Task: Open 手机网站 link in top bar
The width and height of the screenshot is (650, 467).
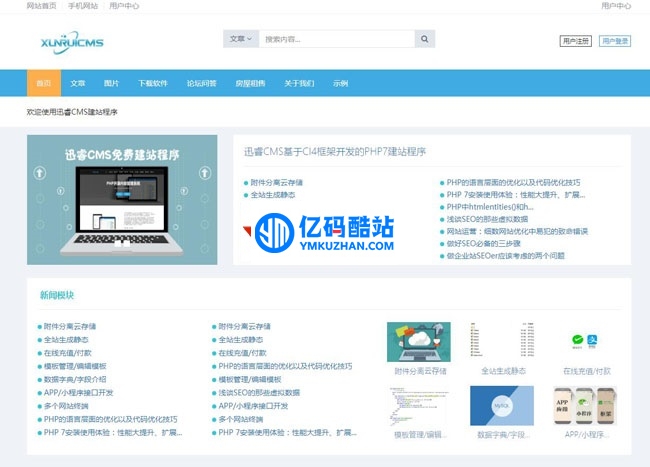Action: (x=83, y=6)
